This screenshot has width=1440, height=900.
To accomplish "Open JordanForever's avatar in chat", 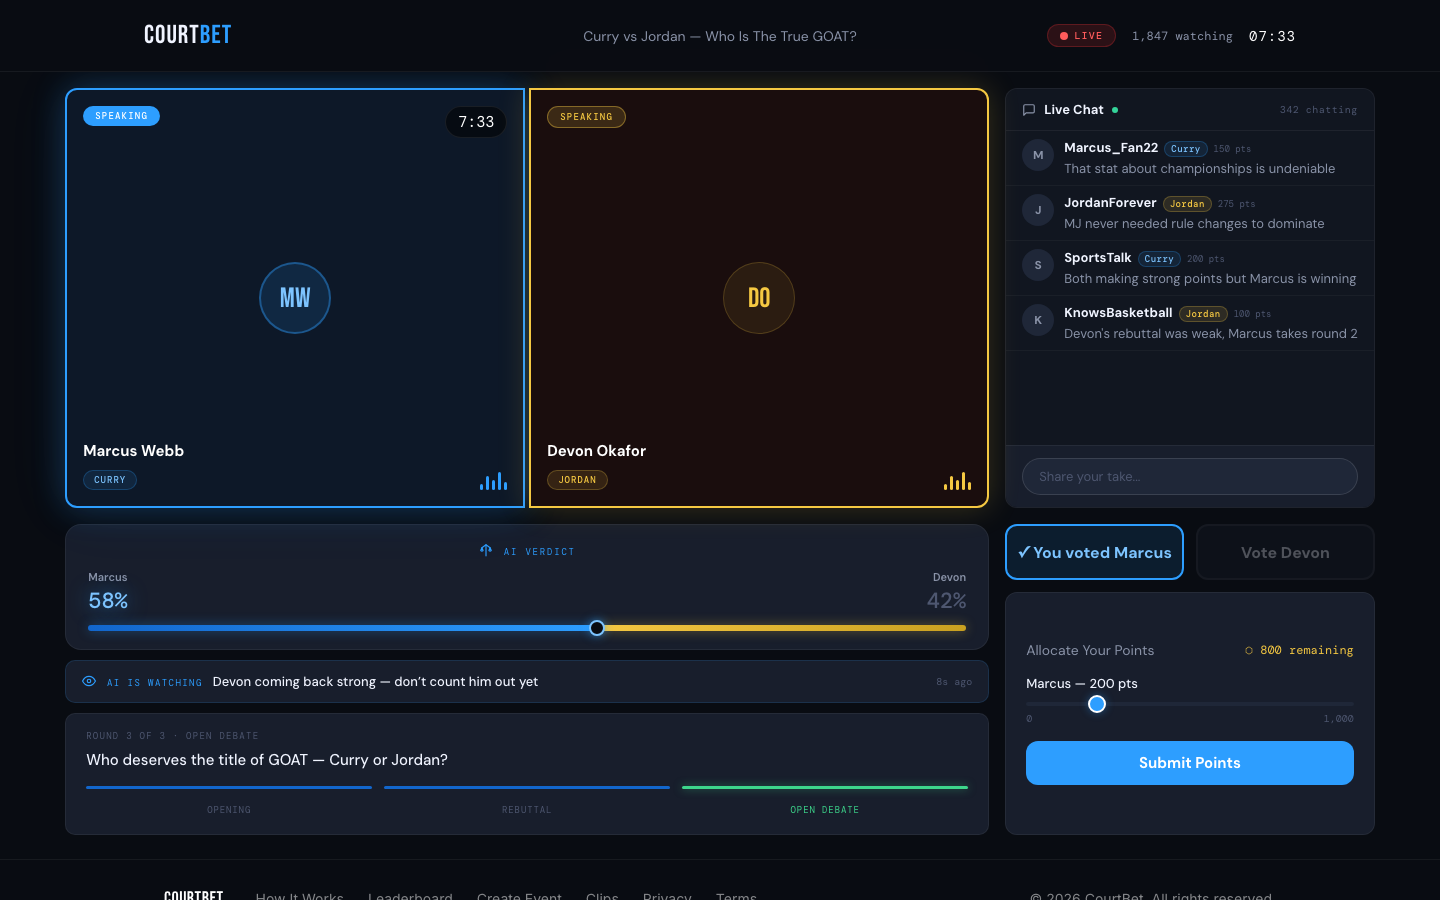I will coord(1038,210).
